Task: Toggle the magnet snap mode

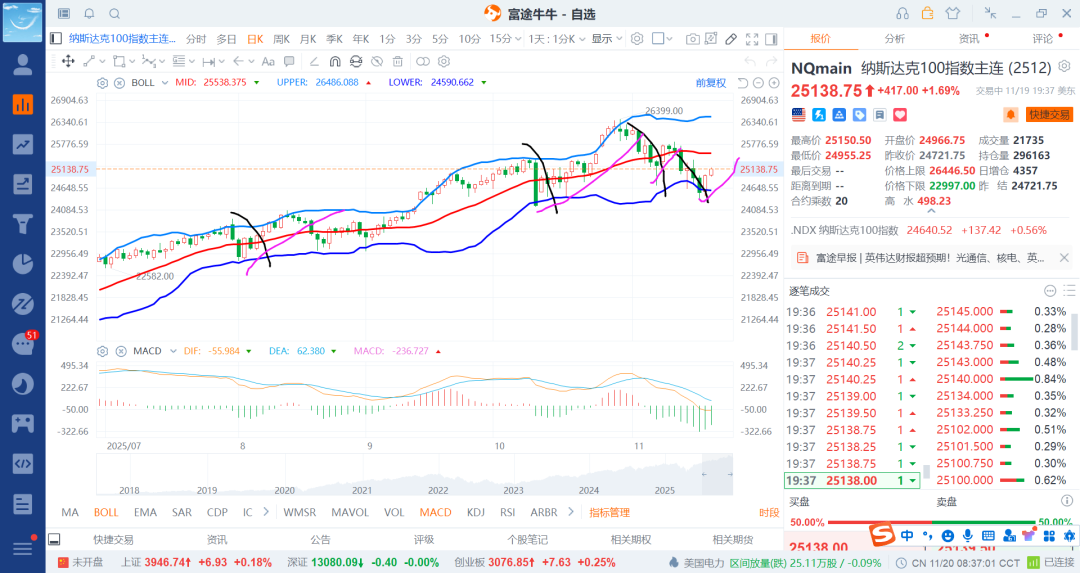Action: (335, 61)
